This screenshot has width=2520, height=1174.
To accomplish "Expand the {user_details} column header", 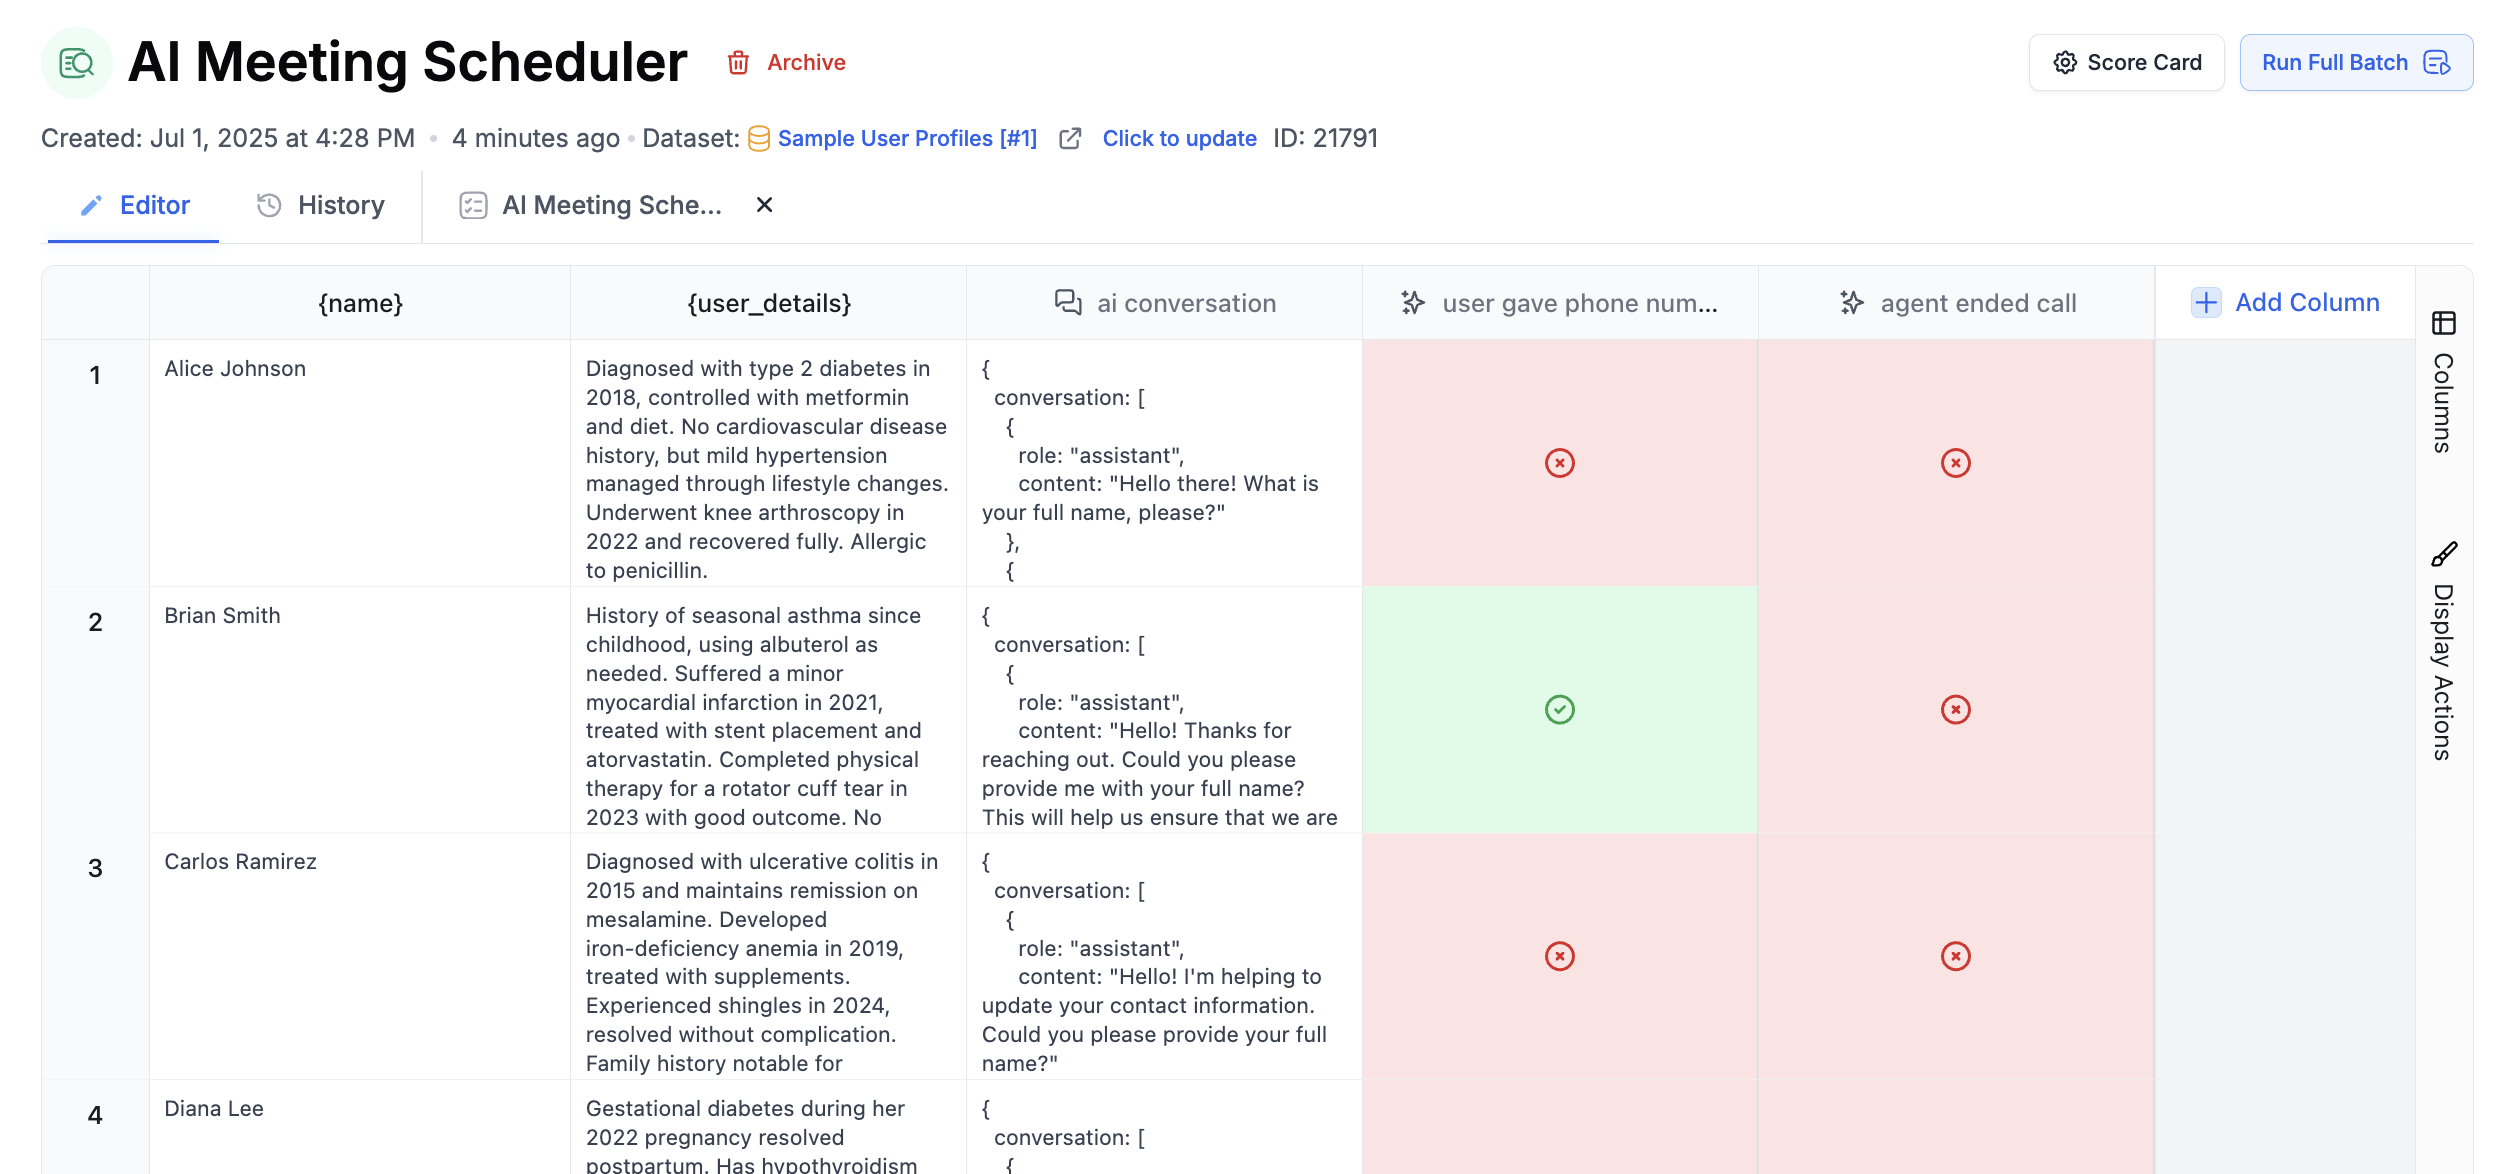I will click(767, 303).
